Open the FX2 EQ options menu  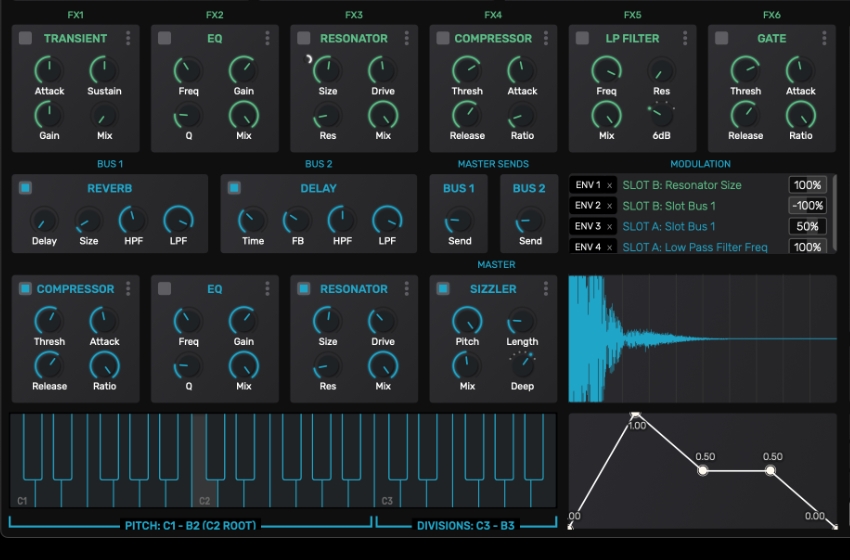(x=267, y=38)
